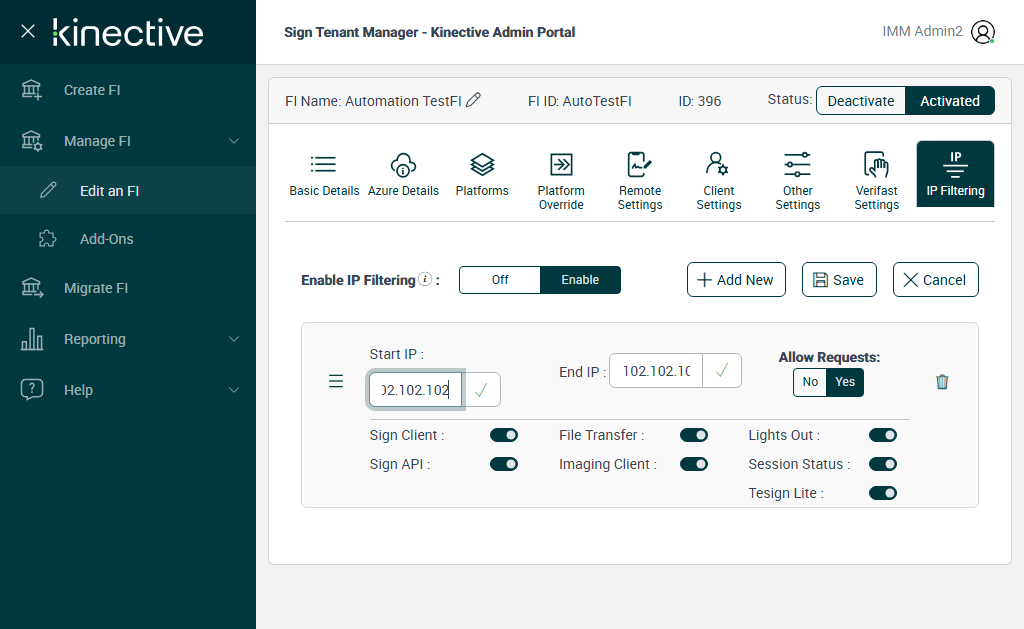Toggle the Session Status switch
The image size is (1024, 629).
coord(883,464)
